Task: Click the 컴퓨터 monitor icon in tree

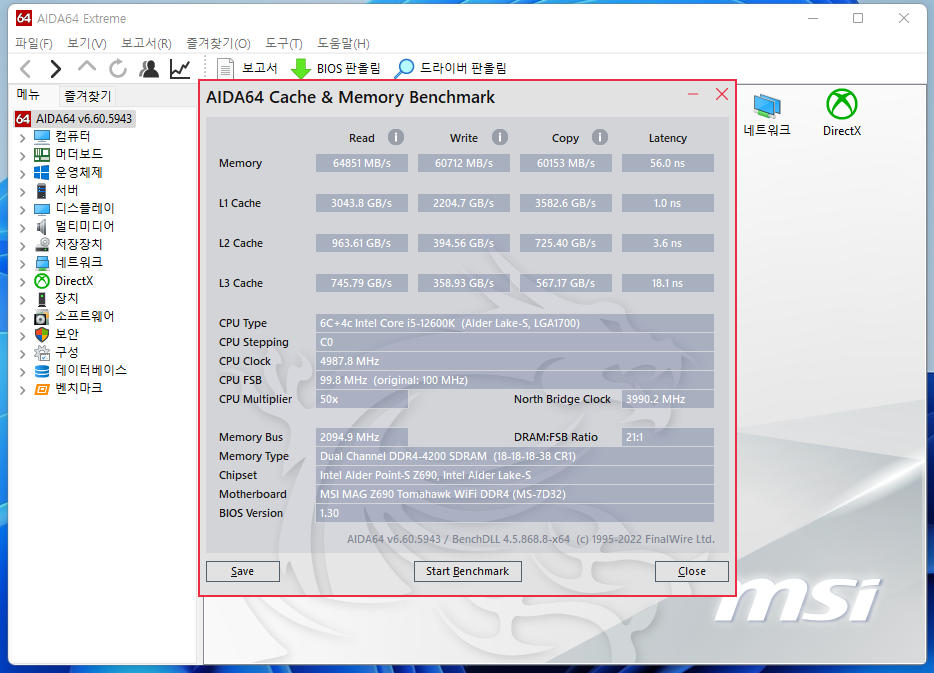Action: tap(42, 137)
